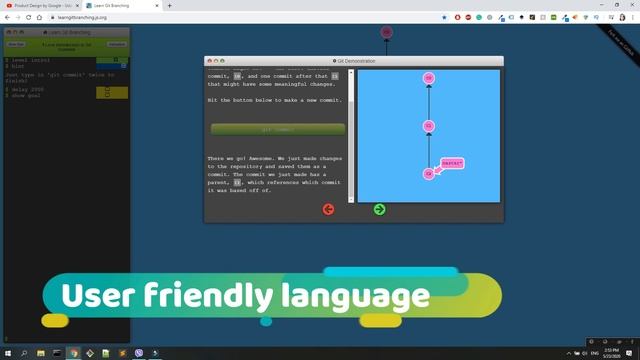Open the orange extension icon
The height and width of the screenshot is (360, 640).
575,18
